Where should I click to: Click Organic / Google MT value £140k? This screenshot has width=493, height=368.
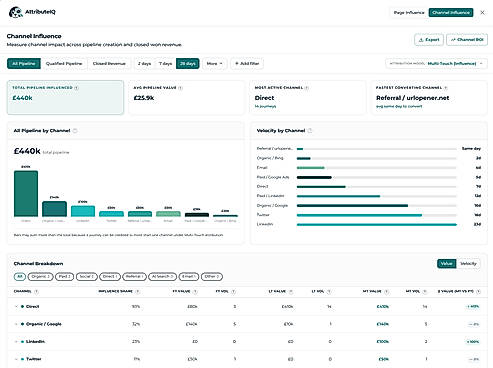pyautogui.click(x=383, y=324)
